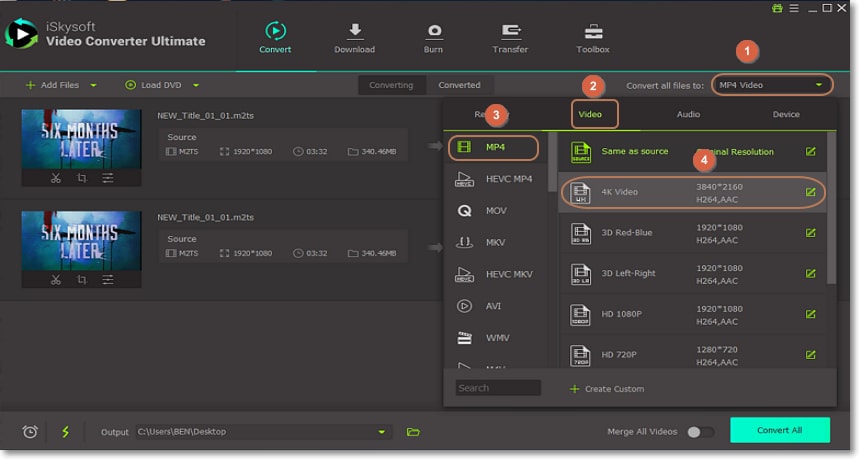Open the schedule alarm clock icon

coord(30,432)
